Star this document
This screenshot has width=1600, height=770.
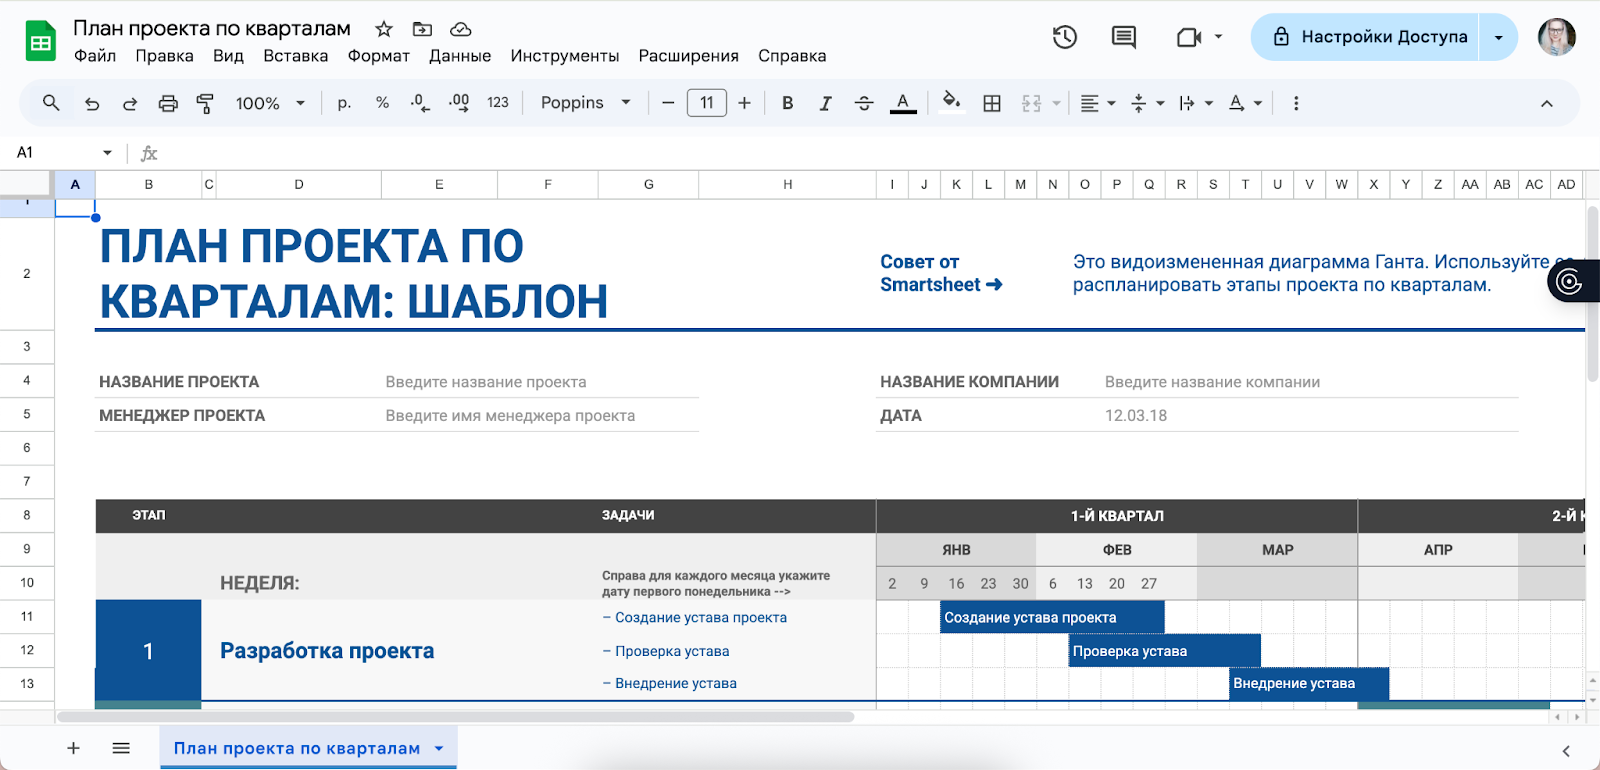pyautogui.click(x=384, y=29)
